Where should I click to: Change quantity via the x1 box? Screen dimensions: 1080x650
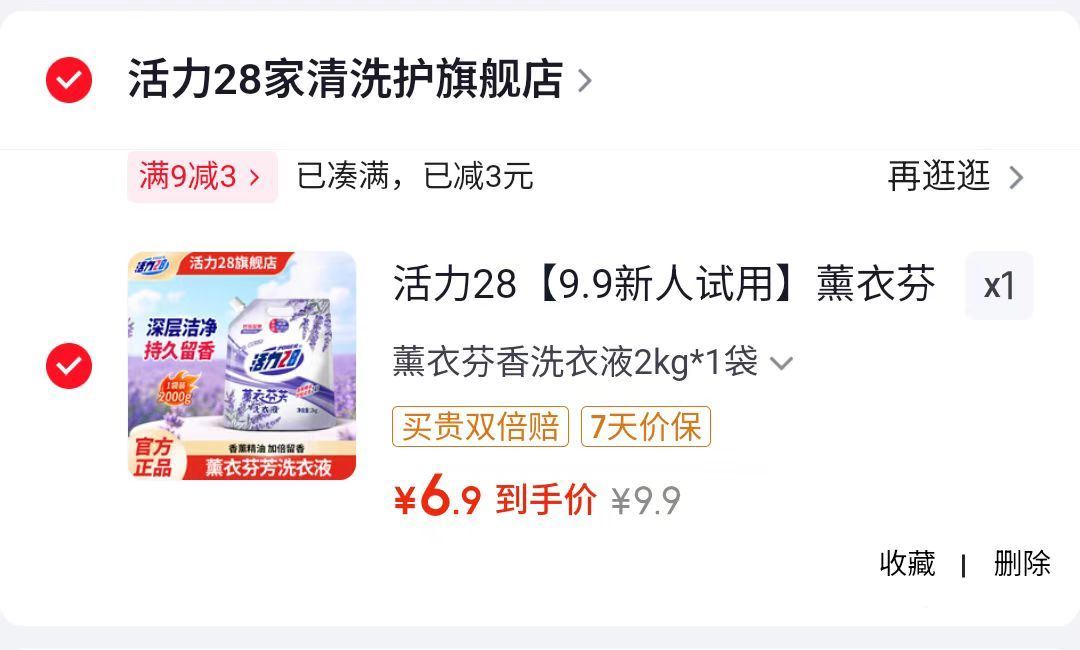(999, 286)
